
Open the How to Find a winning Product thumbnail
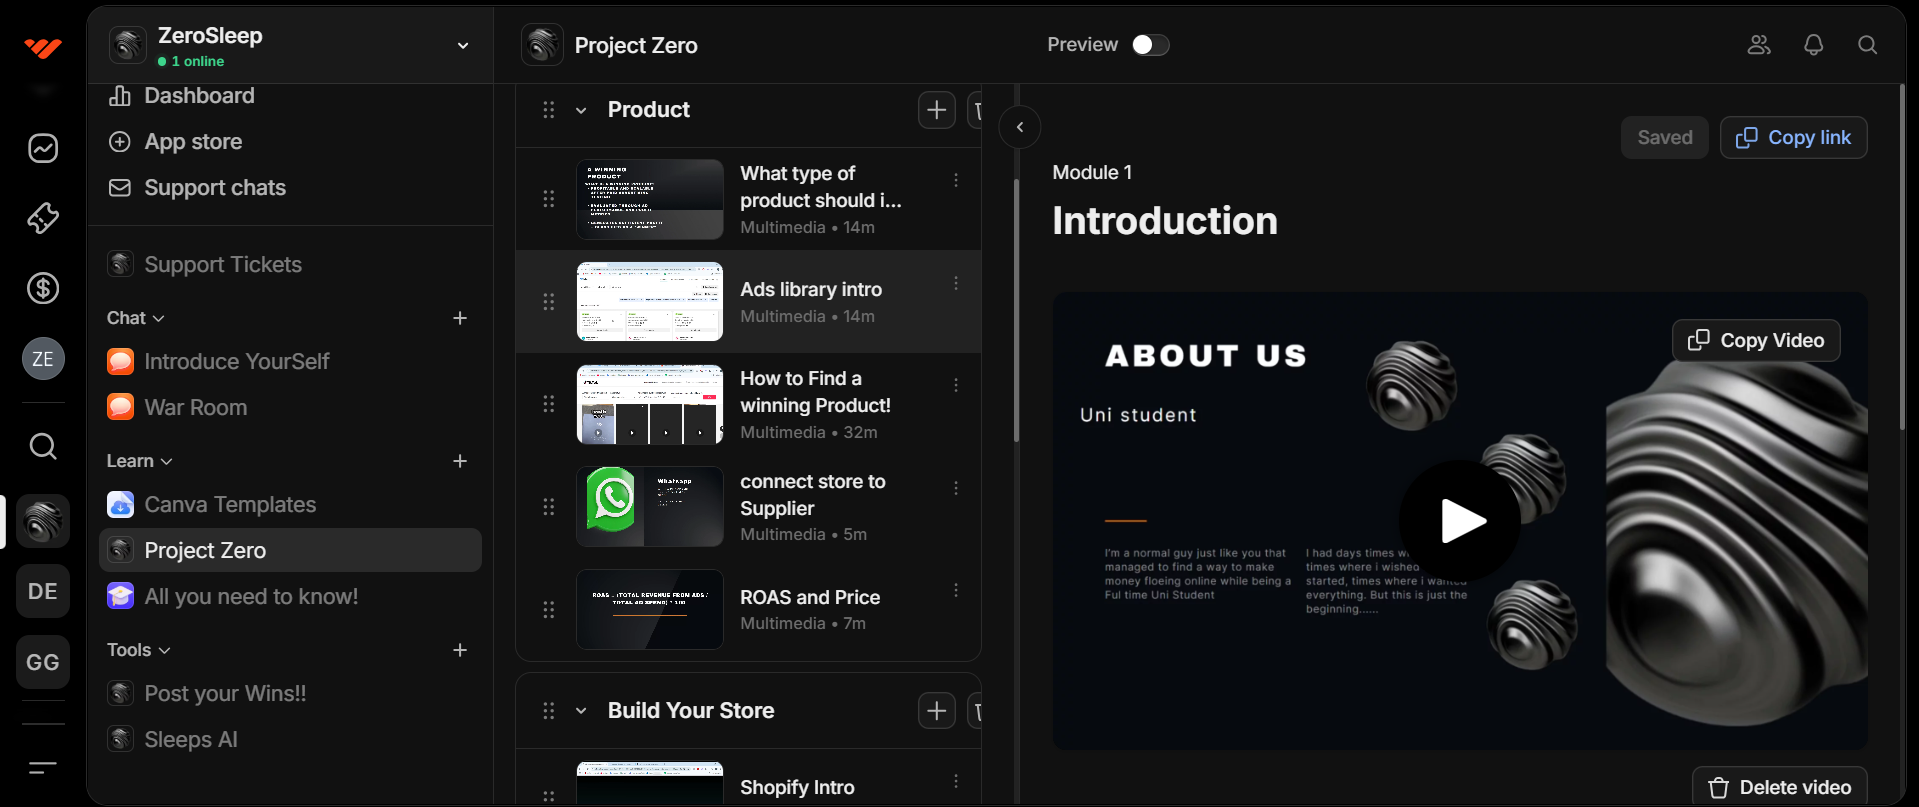pyautogui.click(x=650, y=404)
